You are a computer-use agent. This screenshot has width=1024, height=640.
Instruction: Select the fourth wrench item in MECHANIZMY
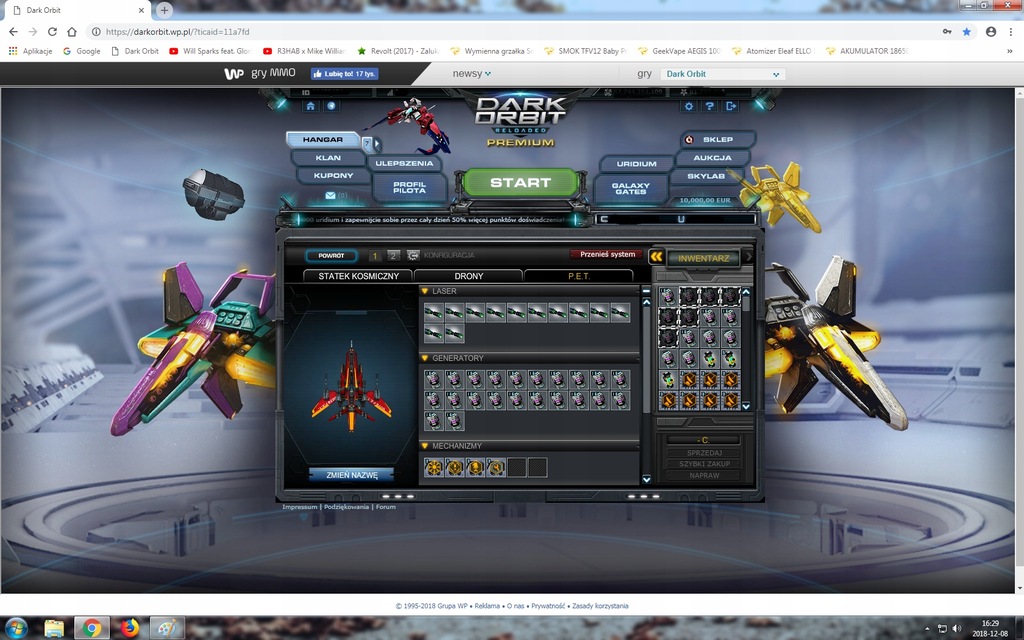tap(496, 467)
